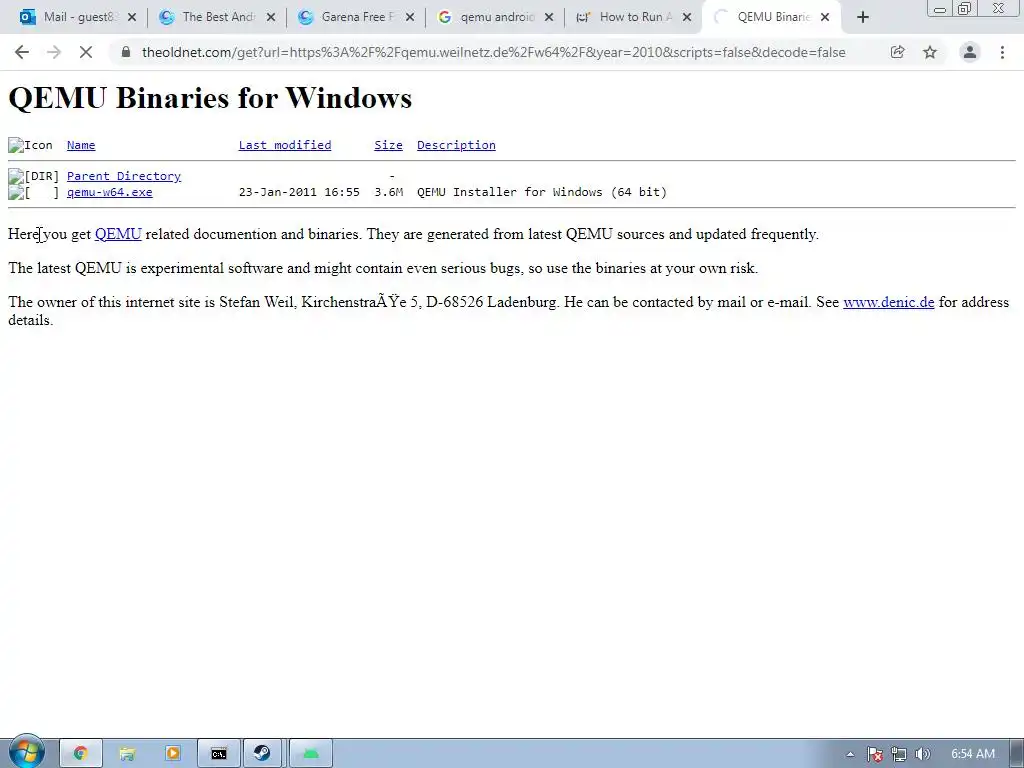Screen dimensions: 1024x768
Task: Open the QEMU link in paragraph
Action: pos(118,234)
